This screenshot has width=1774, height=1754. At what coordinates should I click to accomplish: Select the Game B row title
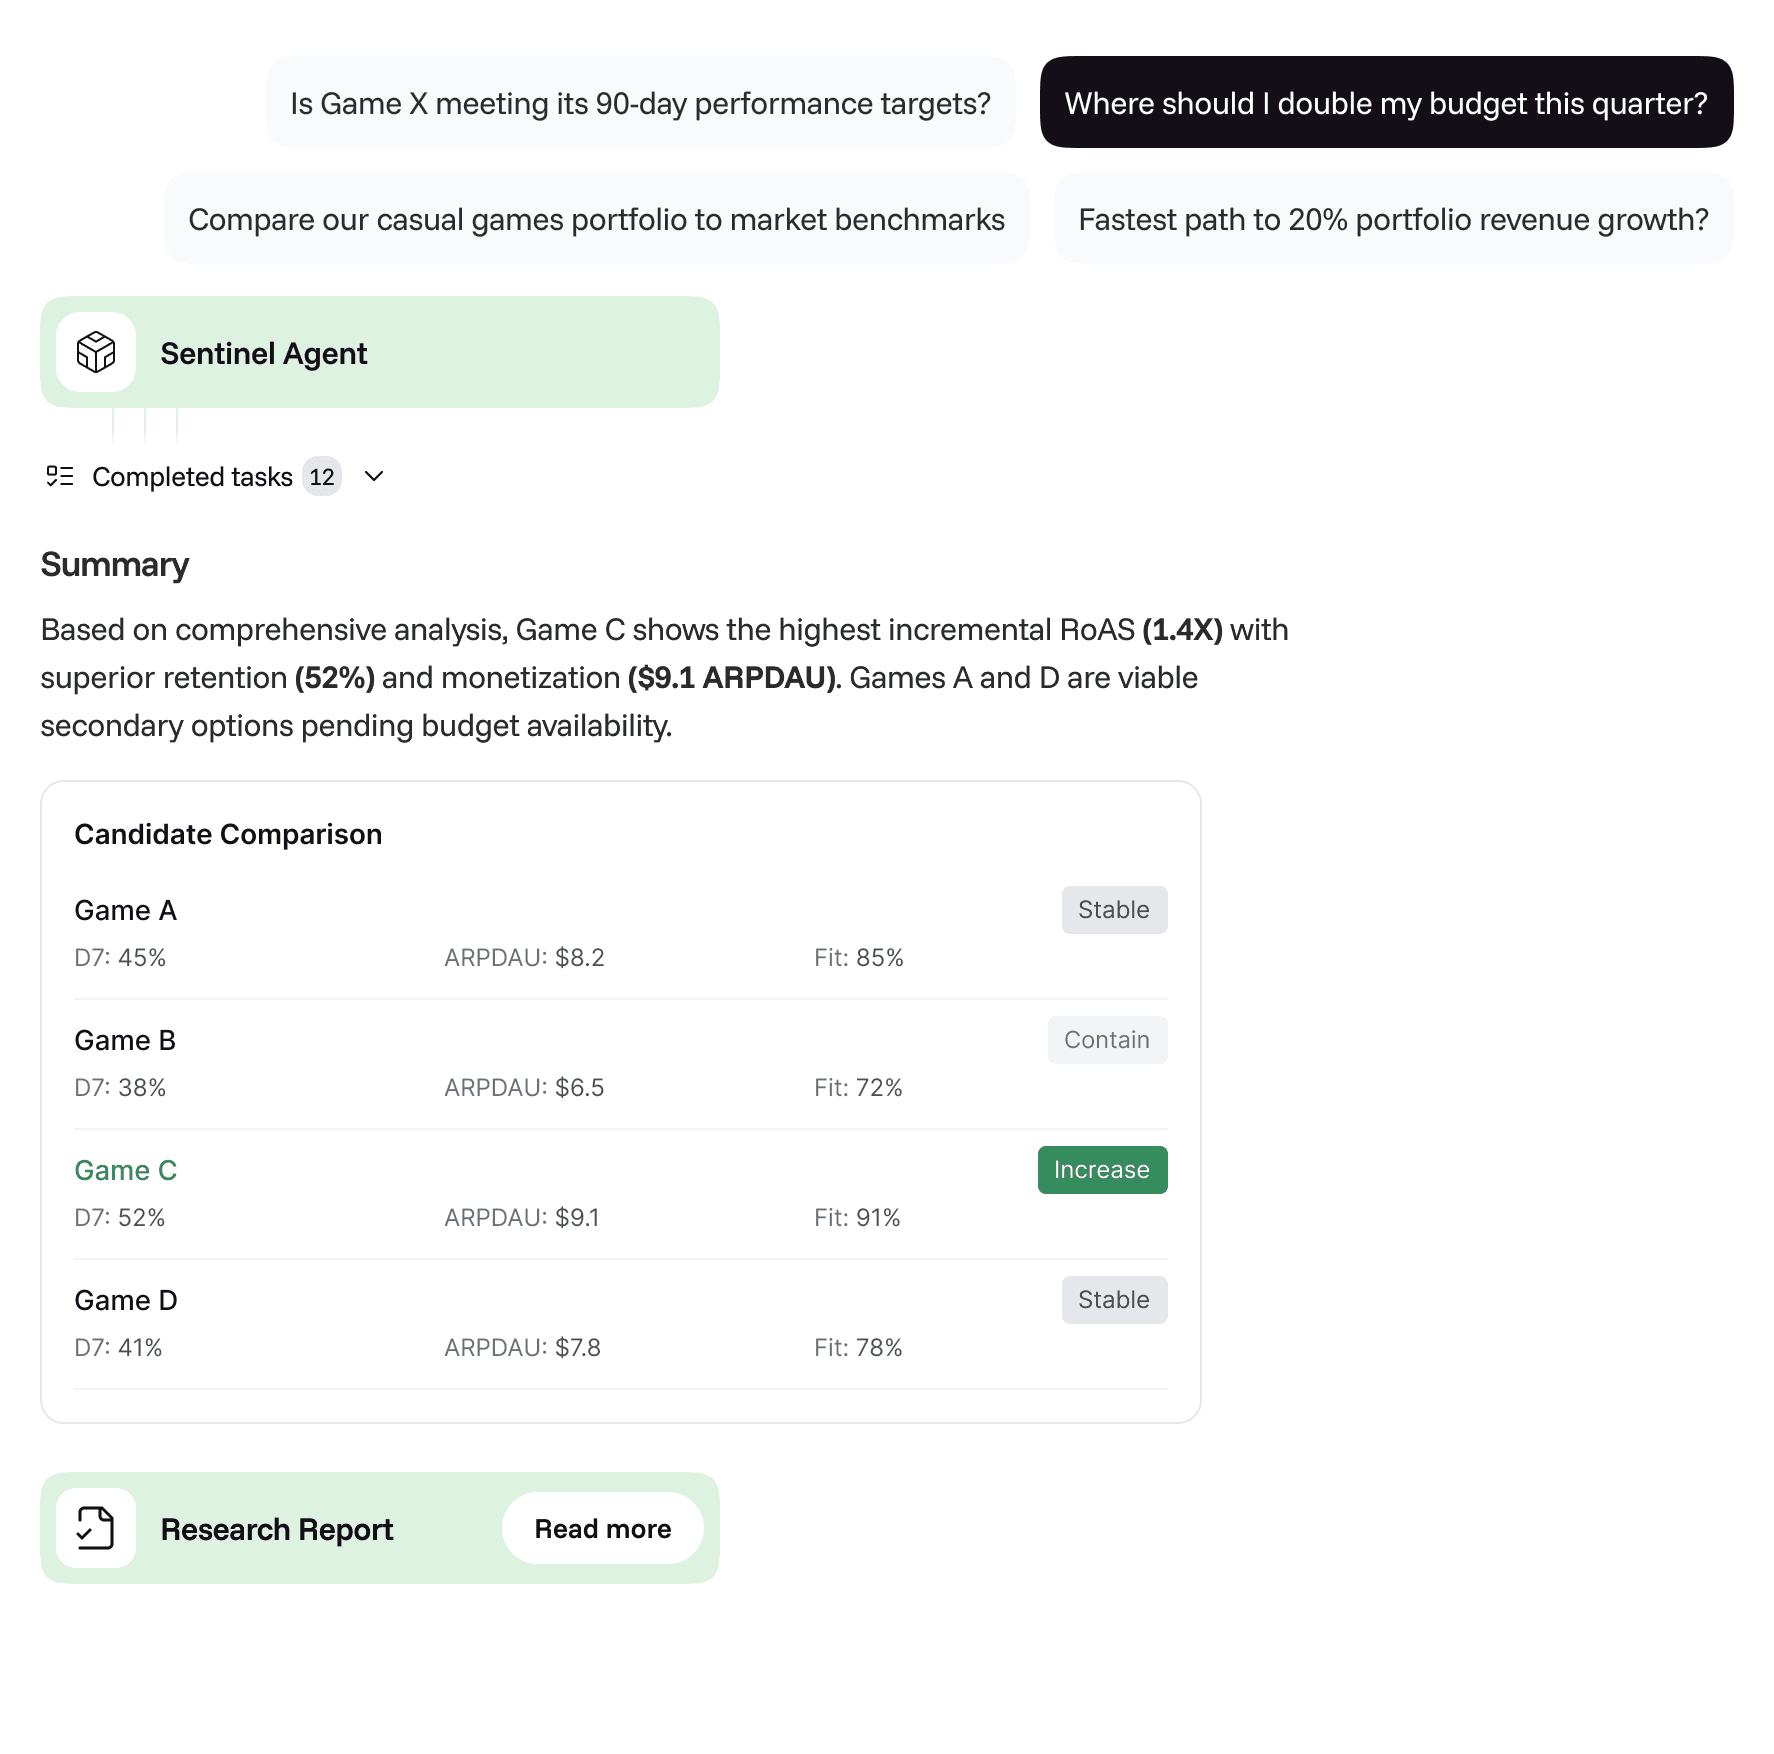(126, 1040)
